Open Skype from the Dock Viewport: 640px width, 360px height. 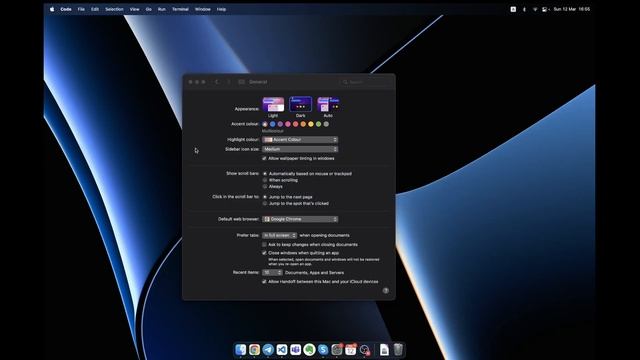tap(323, 350)
